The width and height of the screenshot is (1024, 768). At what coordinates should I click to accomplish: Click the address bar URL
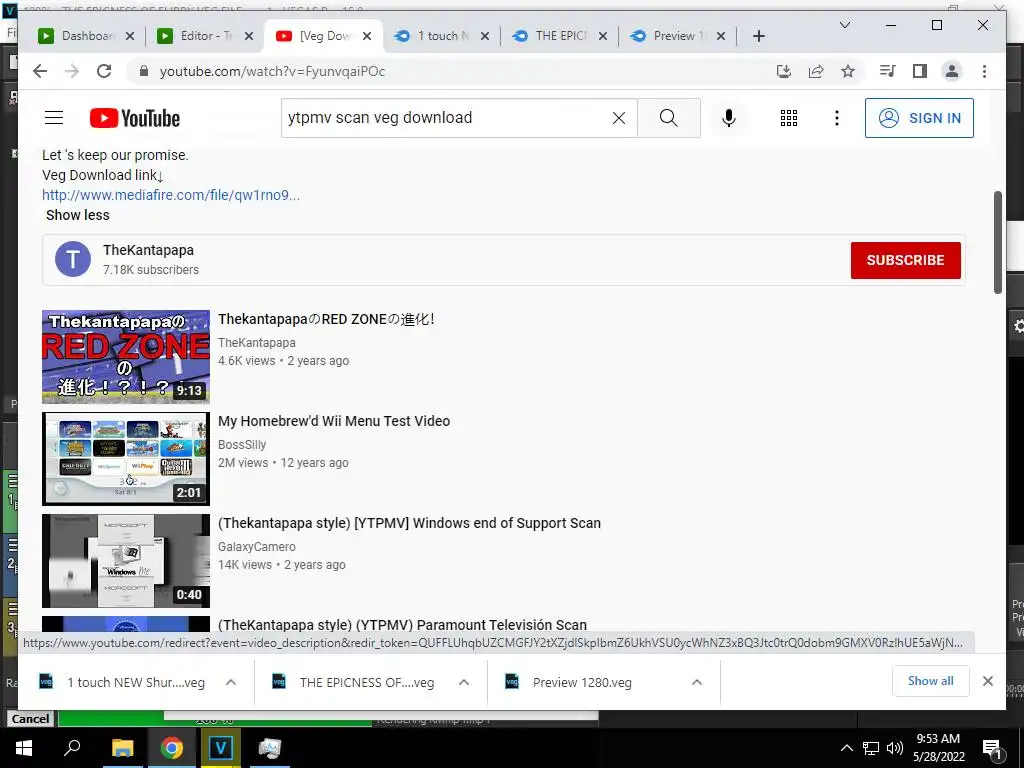coord(272,71)
